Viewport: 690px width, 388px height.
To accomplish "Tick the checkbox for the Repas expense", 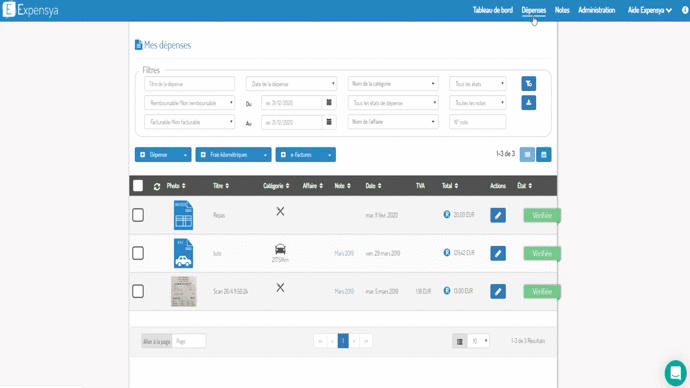I will click(138, 215).
